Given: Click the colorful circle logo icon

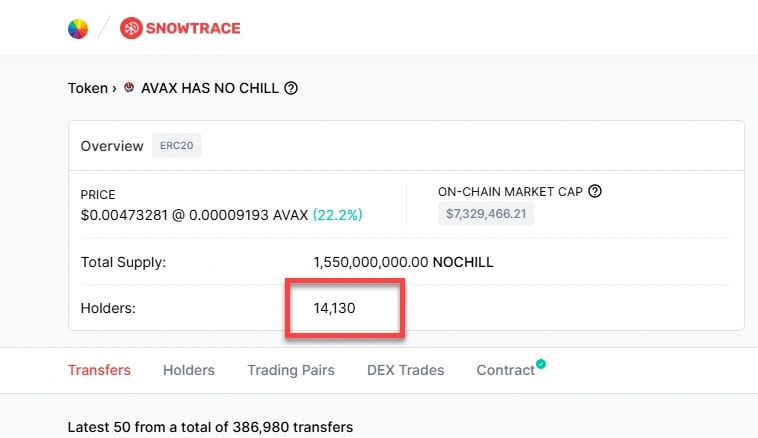Looking at the screenshot, I should click(78, 28).
